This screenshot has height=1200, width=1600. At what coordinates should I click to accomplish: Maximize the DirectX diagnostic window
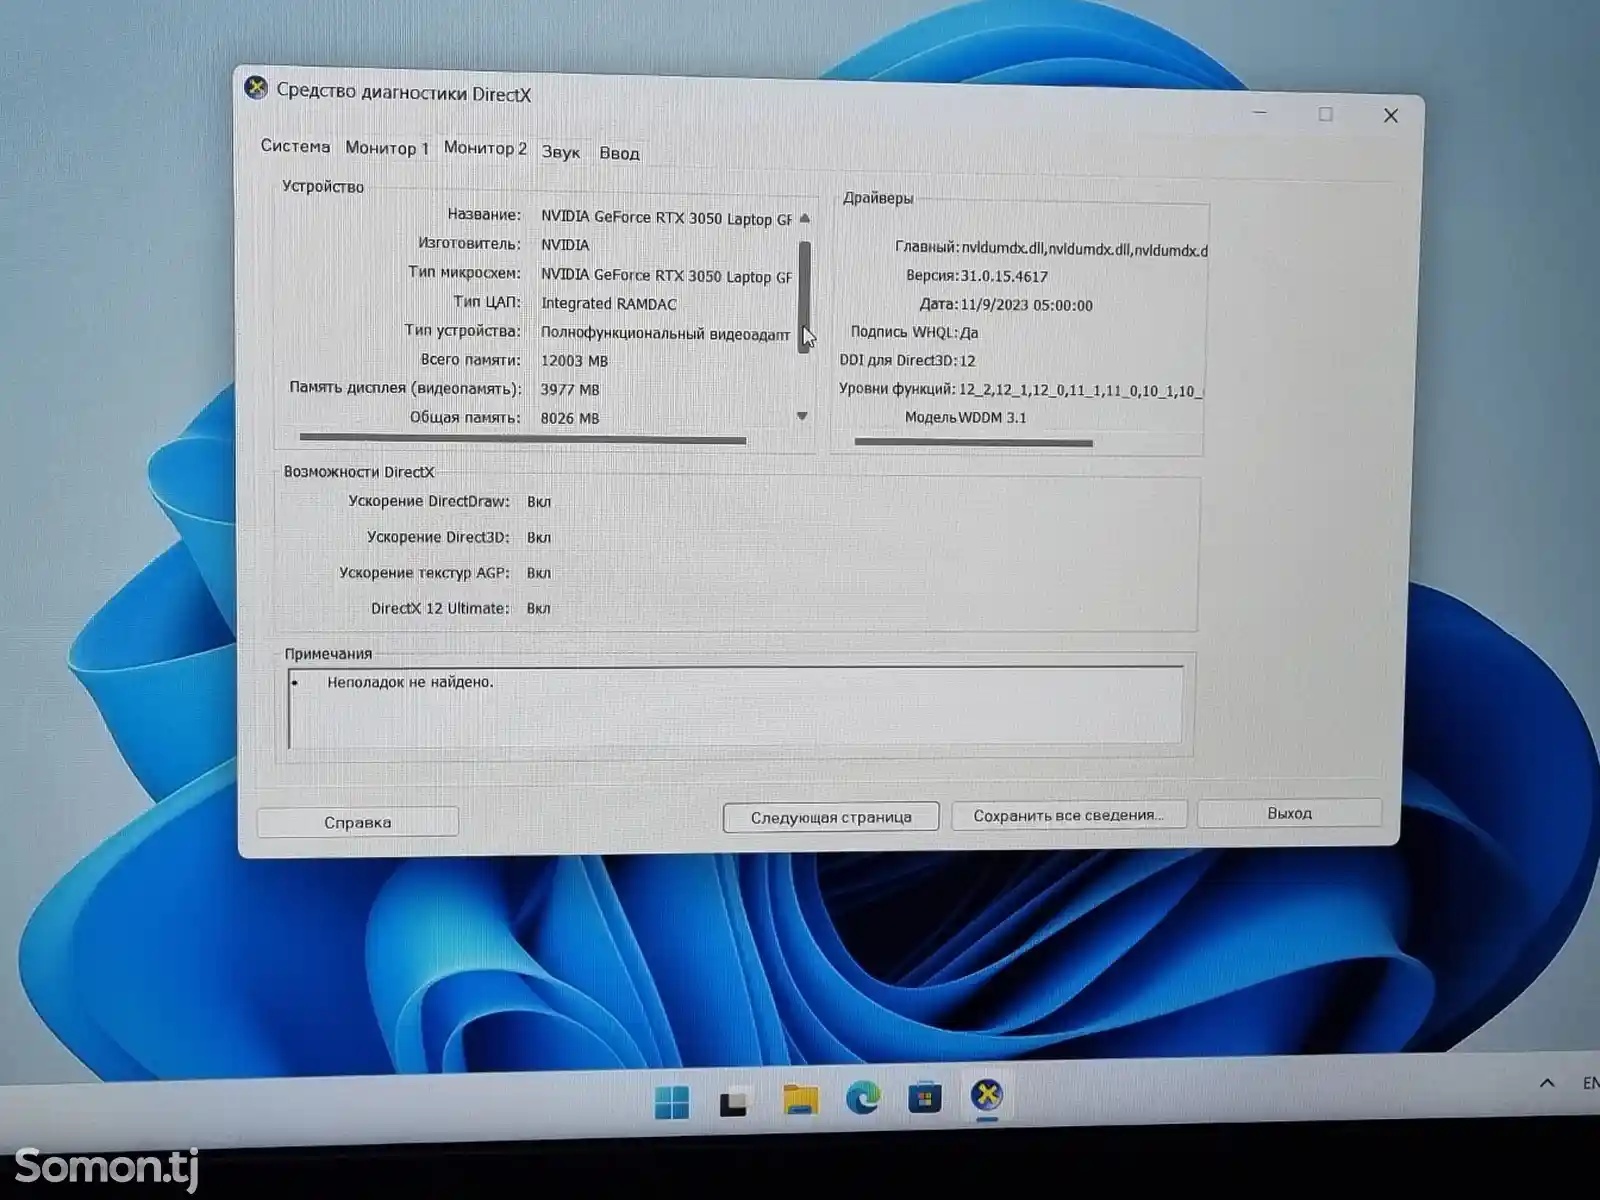(1326, 114)
